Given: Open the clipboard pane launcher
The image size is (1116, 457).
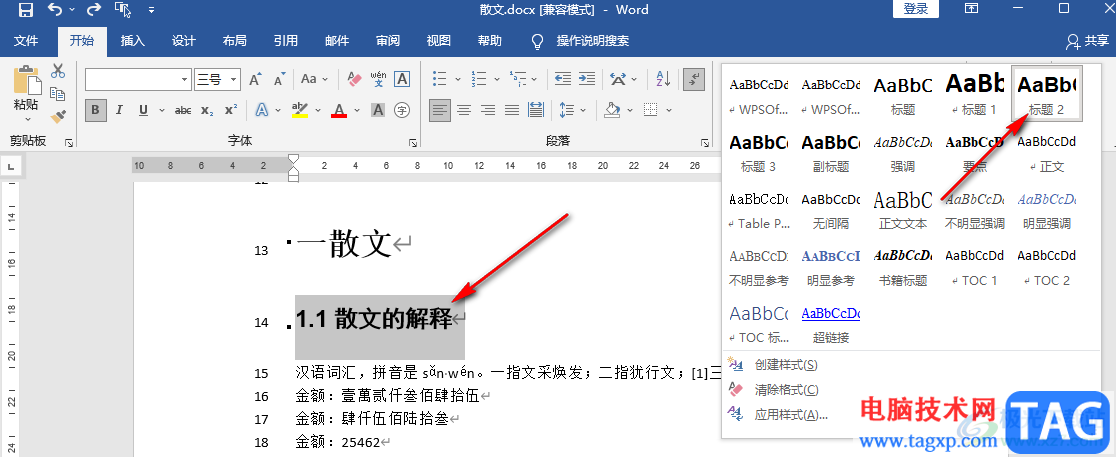Looking at the screenshot, I should point(69,143).
